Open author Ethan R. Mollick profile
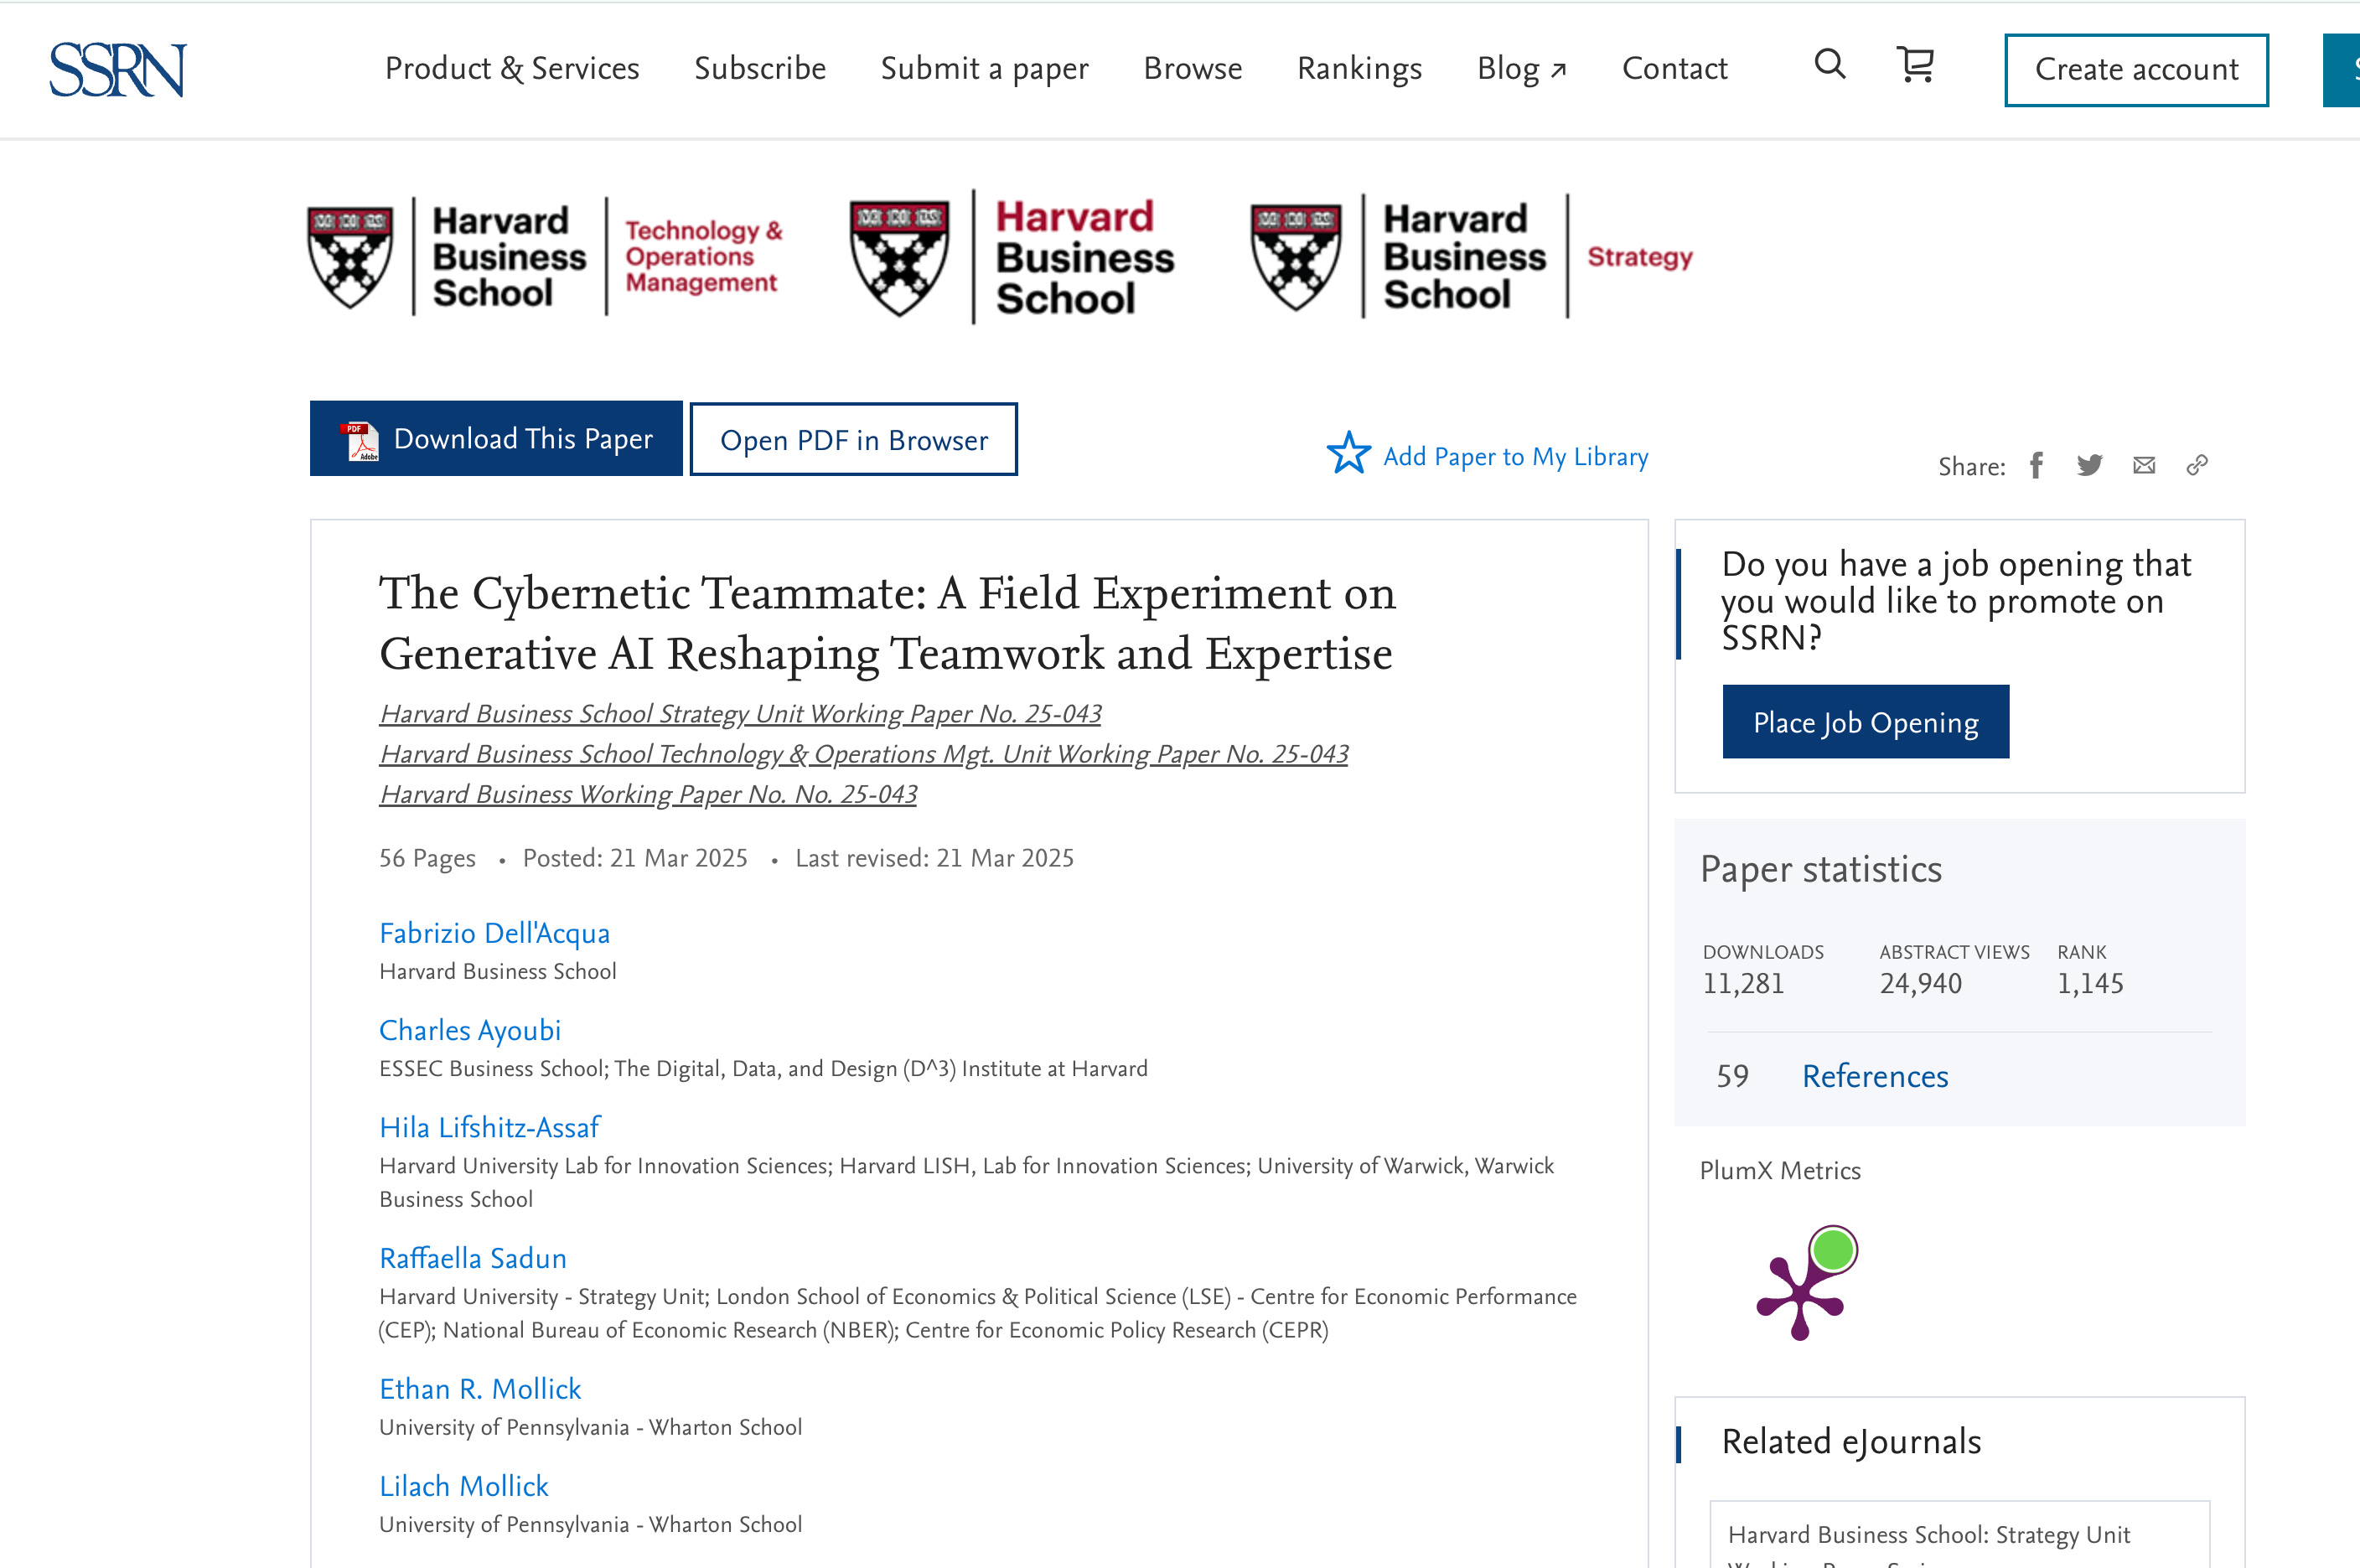Viewport: 2360px width, 1568px height. point(480,1389)
